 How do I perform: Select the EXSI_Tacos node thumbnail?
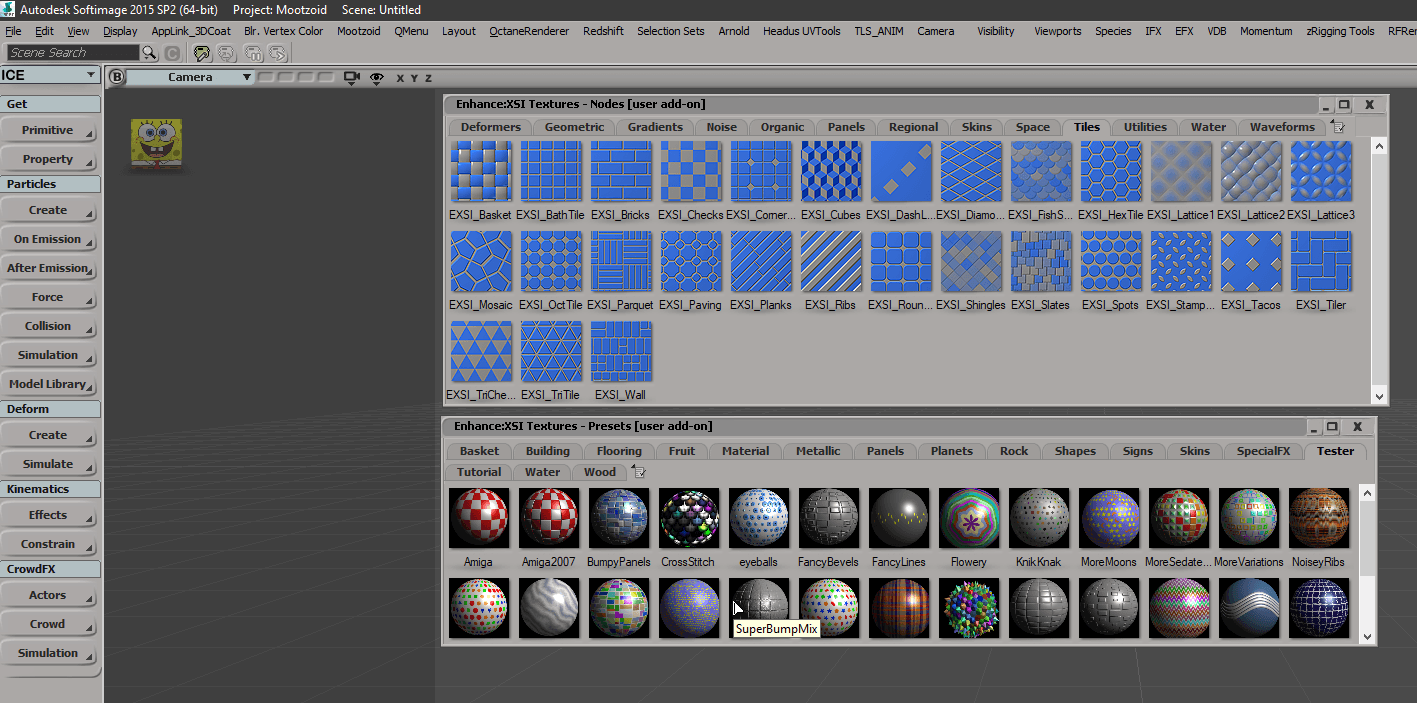(1251, 261)
